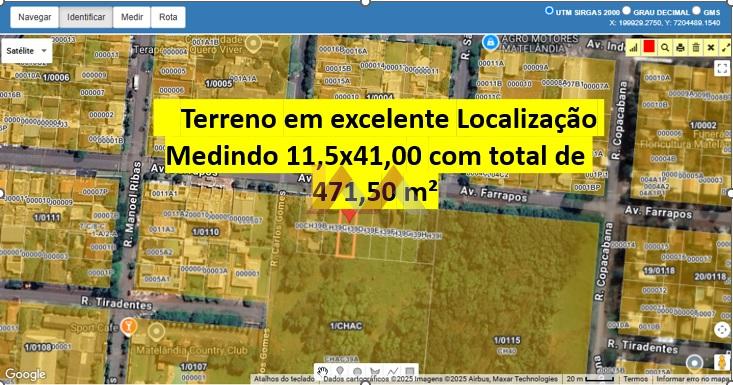Select the polyline drawing tool
This screenshot has height=385, width=733.
[392, 372]
